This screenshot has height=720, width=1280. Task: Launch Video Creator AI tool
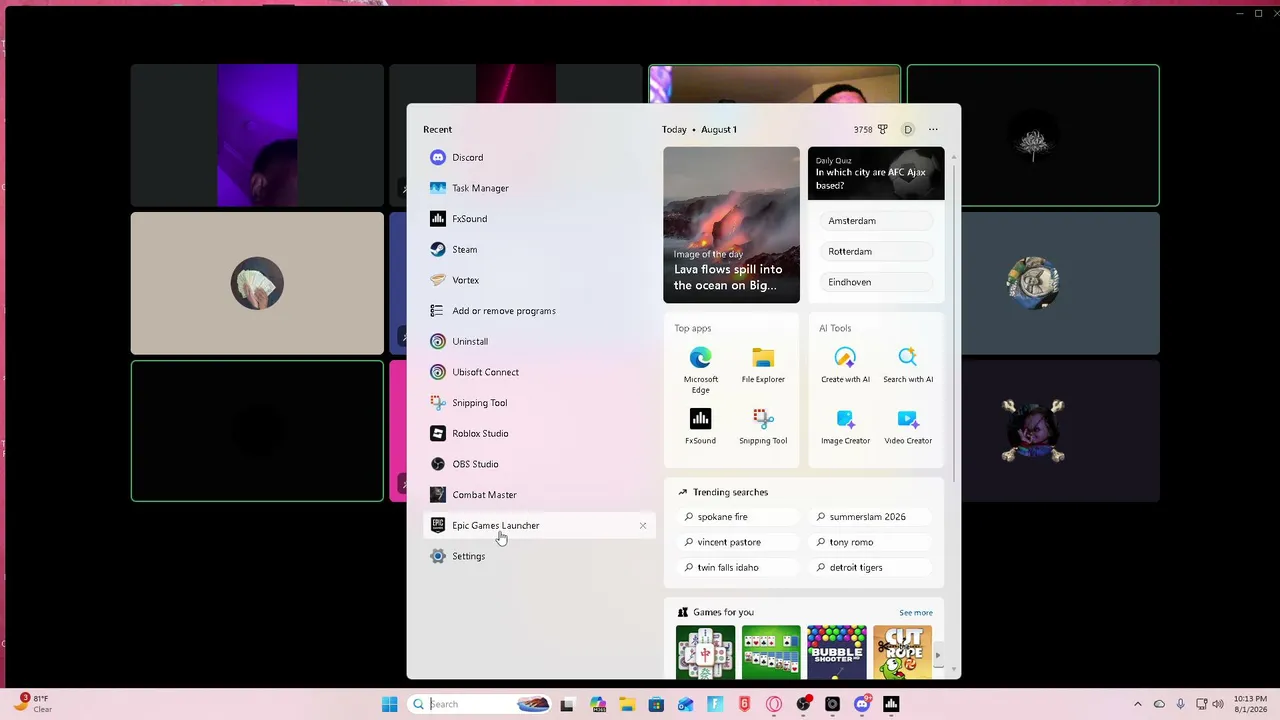tap(908, 426)
